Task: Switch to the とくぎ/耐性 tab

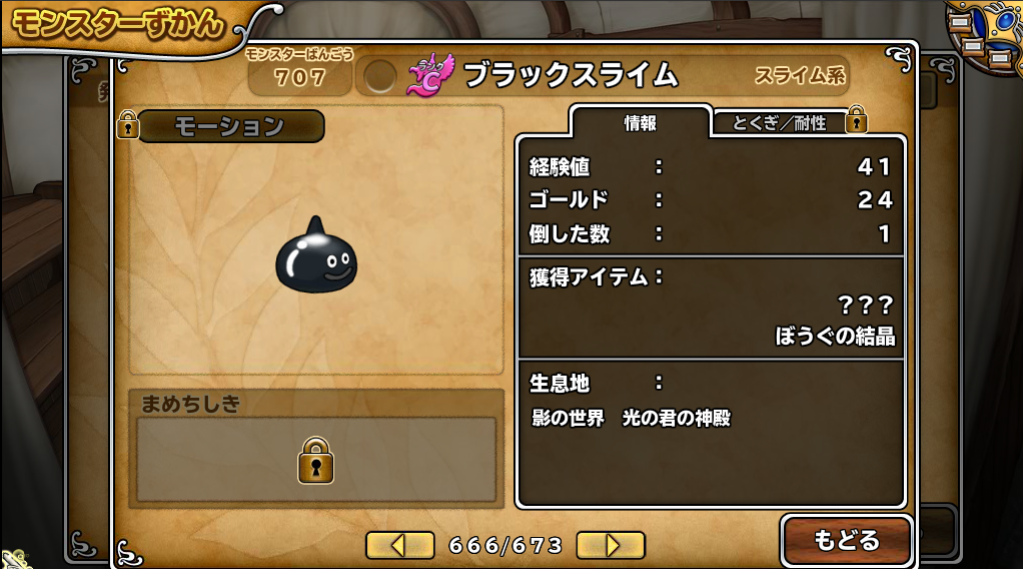Action: pyautogui.click(x=779, y=123)
